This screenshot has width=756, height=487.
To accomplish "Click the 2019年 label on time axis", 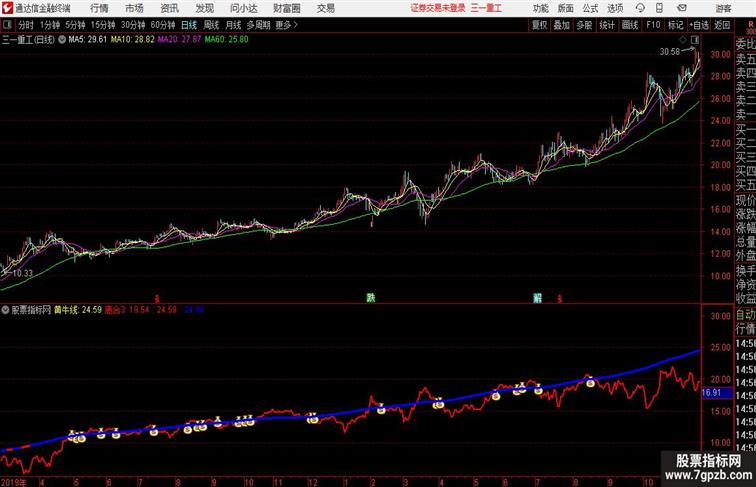I will point(14,482).
